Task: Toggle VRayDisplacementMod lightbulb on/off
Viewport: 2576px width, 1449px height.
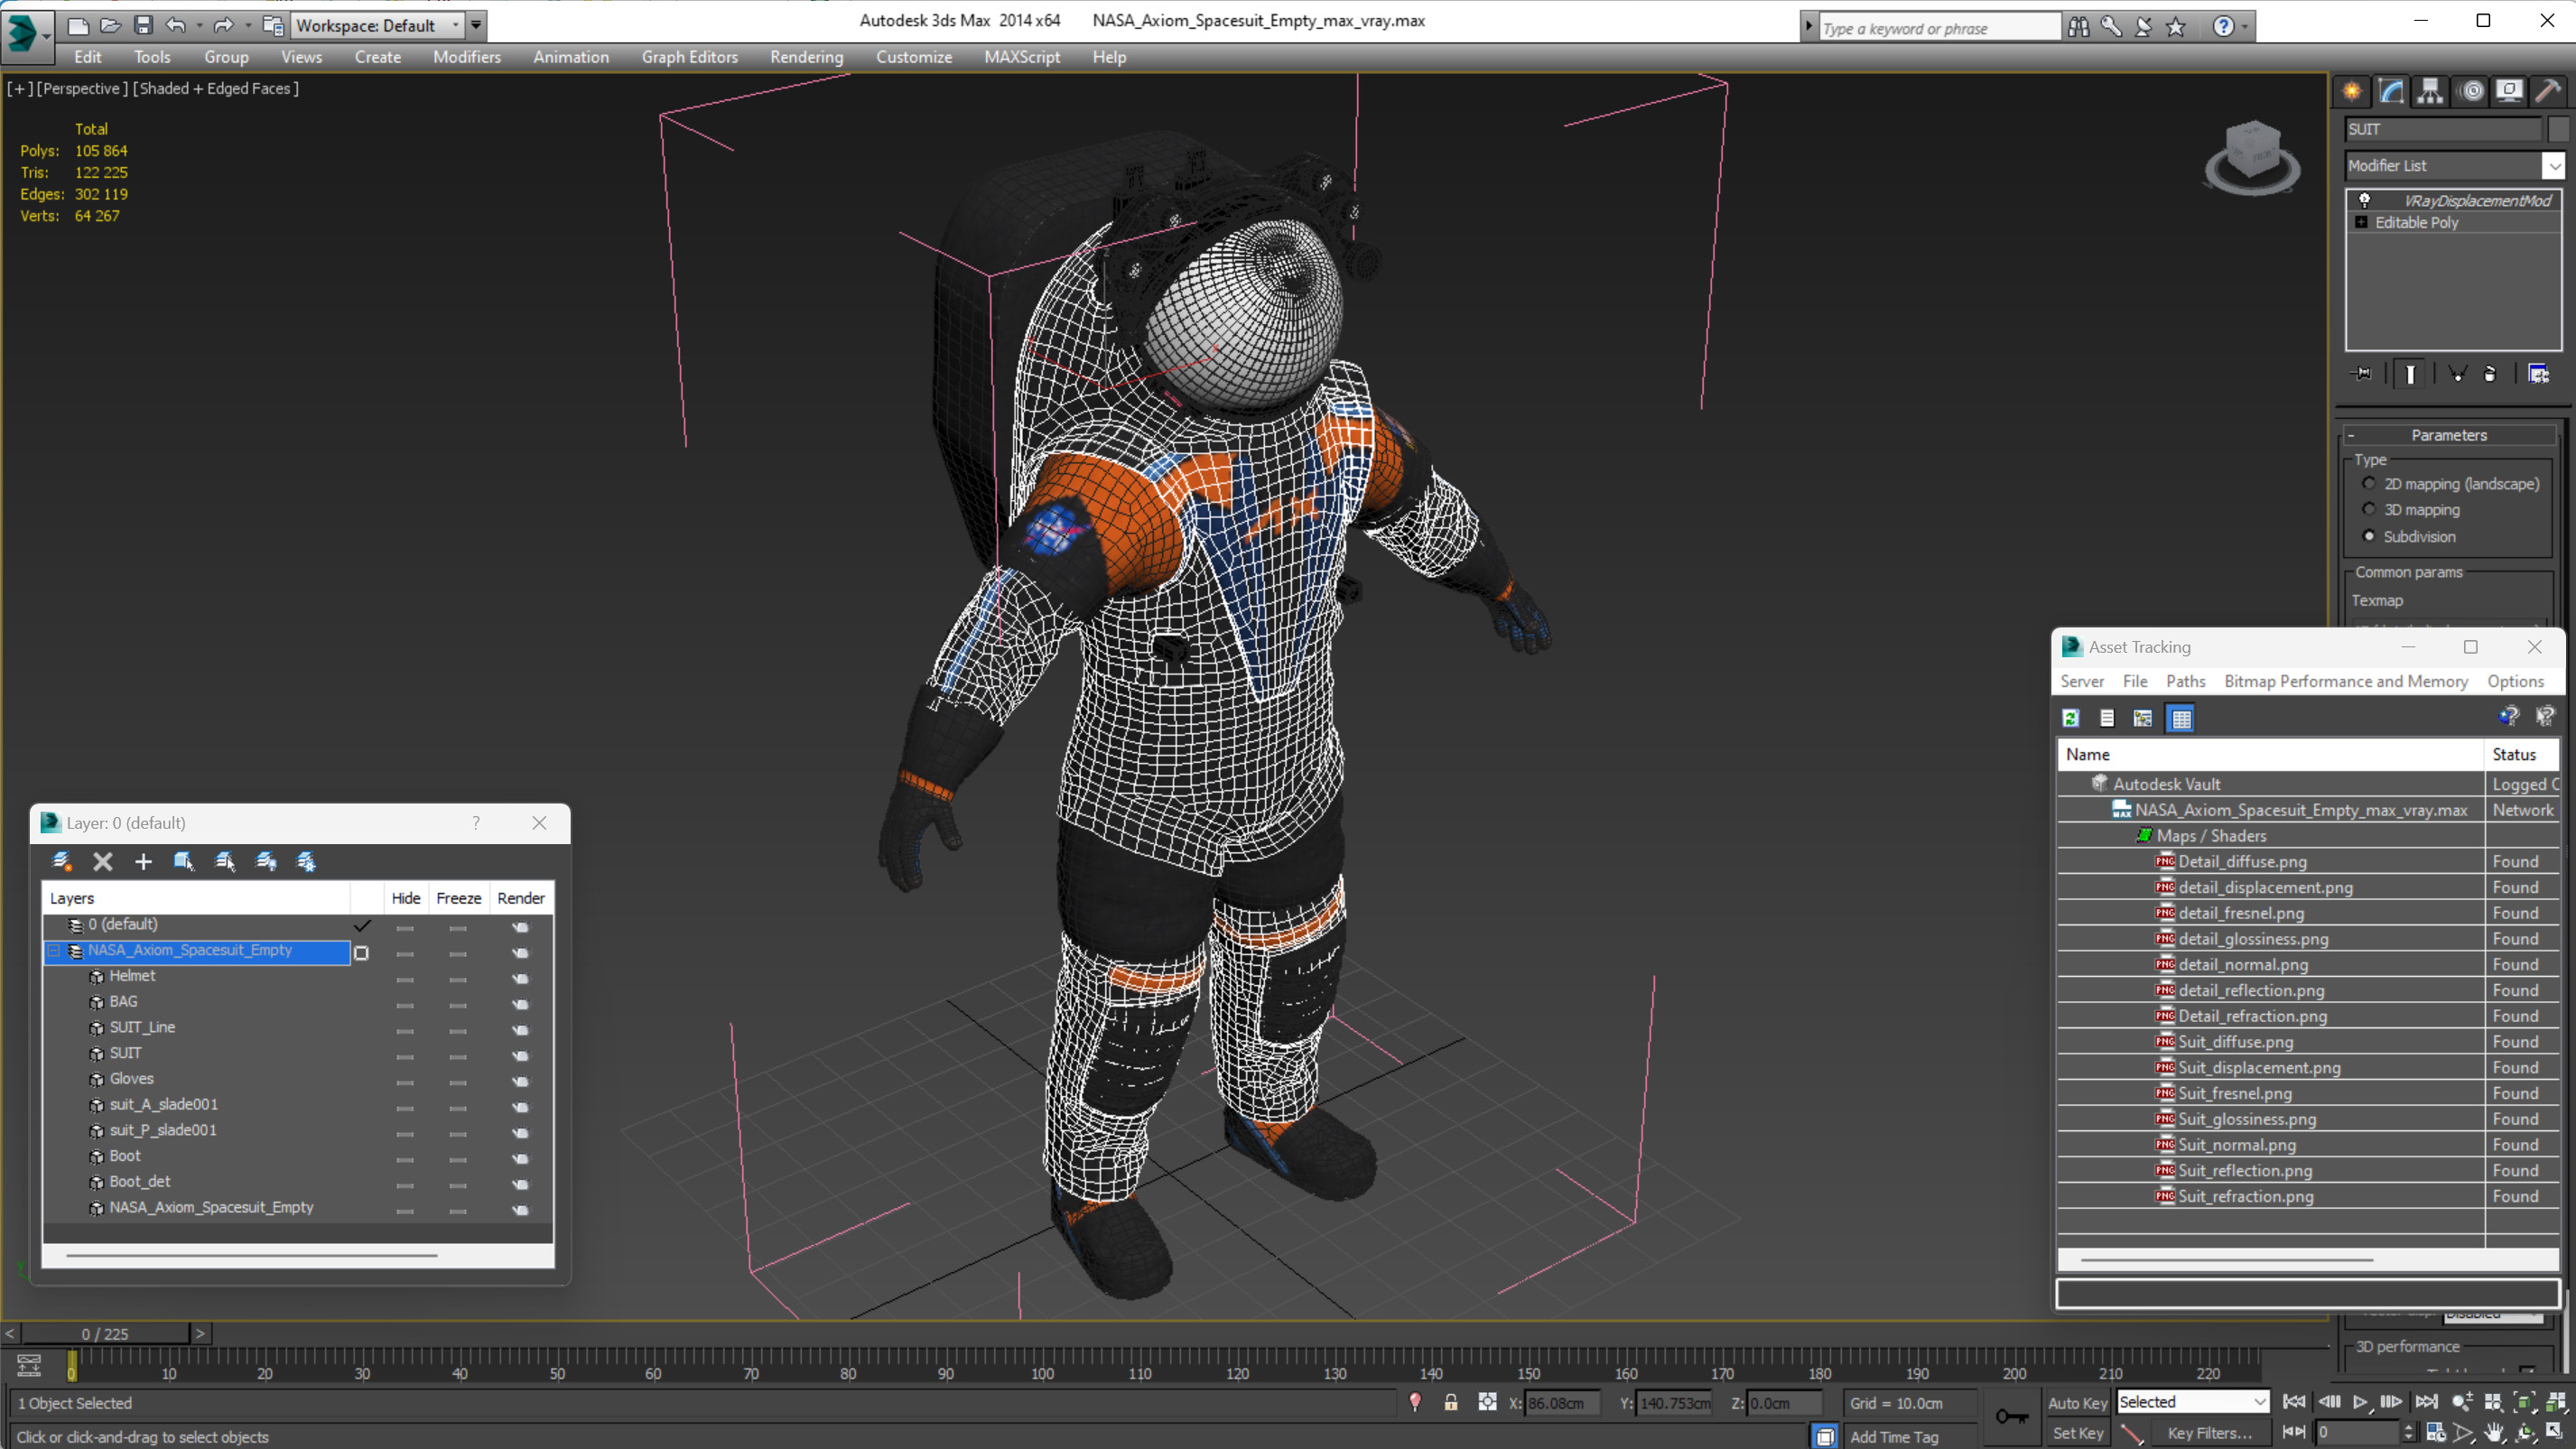Action: coord(2365,200)
